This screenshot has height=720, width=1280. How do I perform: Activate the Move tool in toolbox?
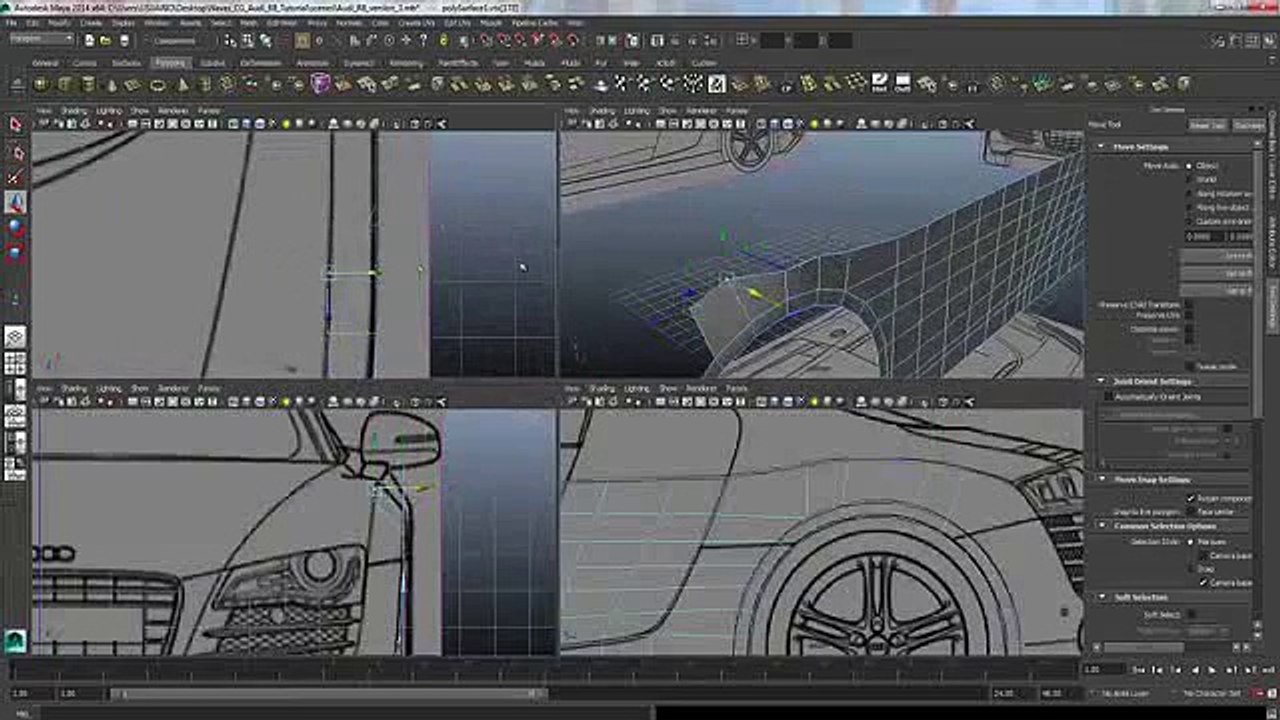[x=16, y=202]
